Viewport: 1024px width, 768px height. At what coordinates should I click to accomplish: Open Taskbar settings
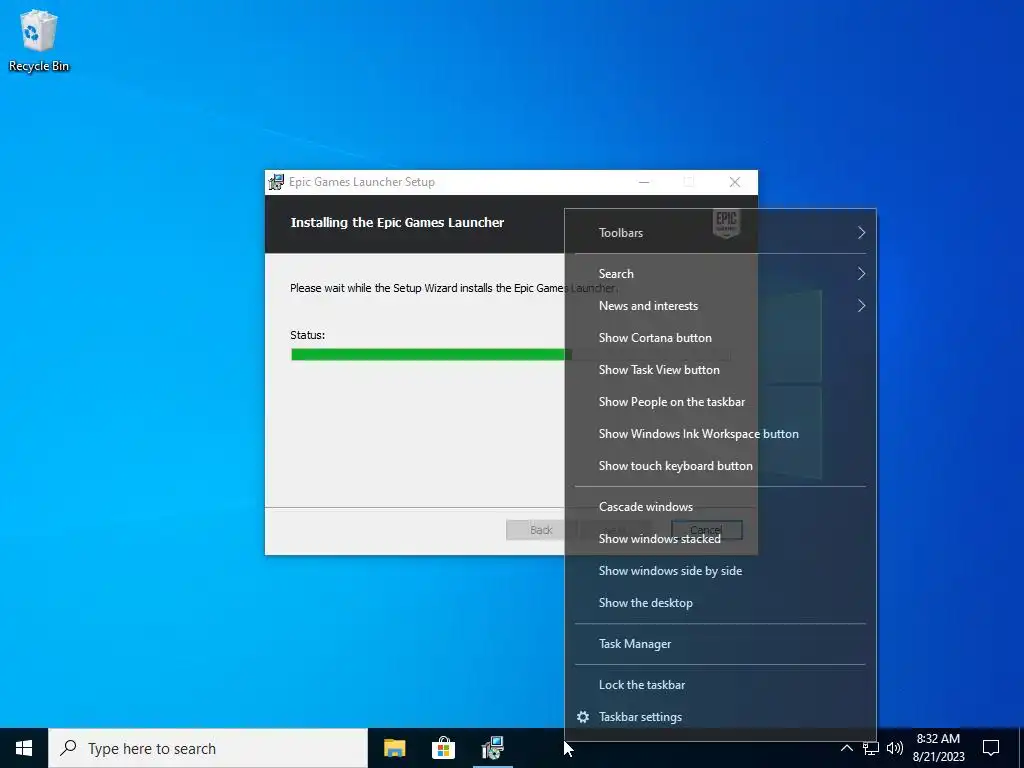(x=720, y=717)
